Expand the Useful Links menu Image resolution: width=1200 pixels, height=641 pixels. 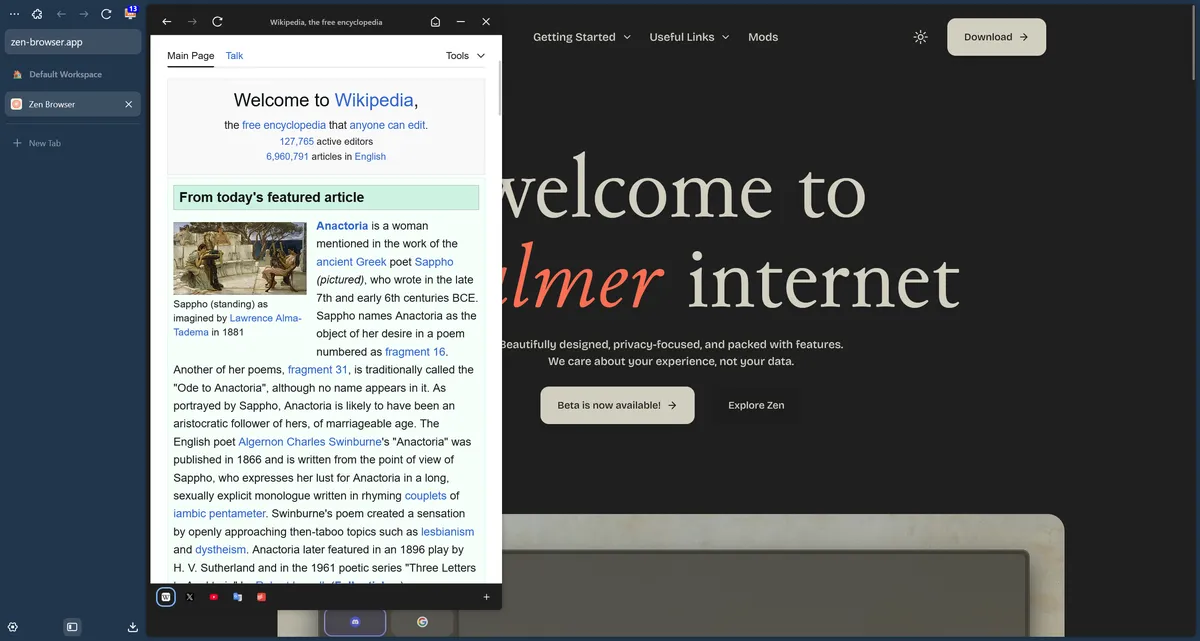690,37
